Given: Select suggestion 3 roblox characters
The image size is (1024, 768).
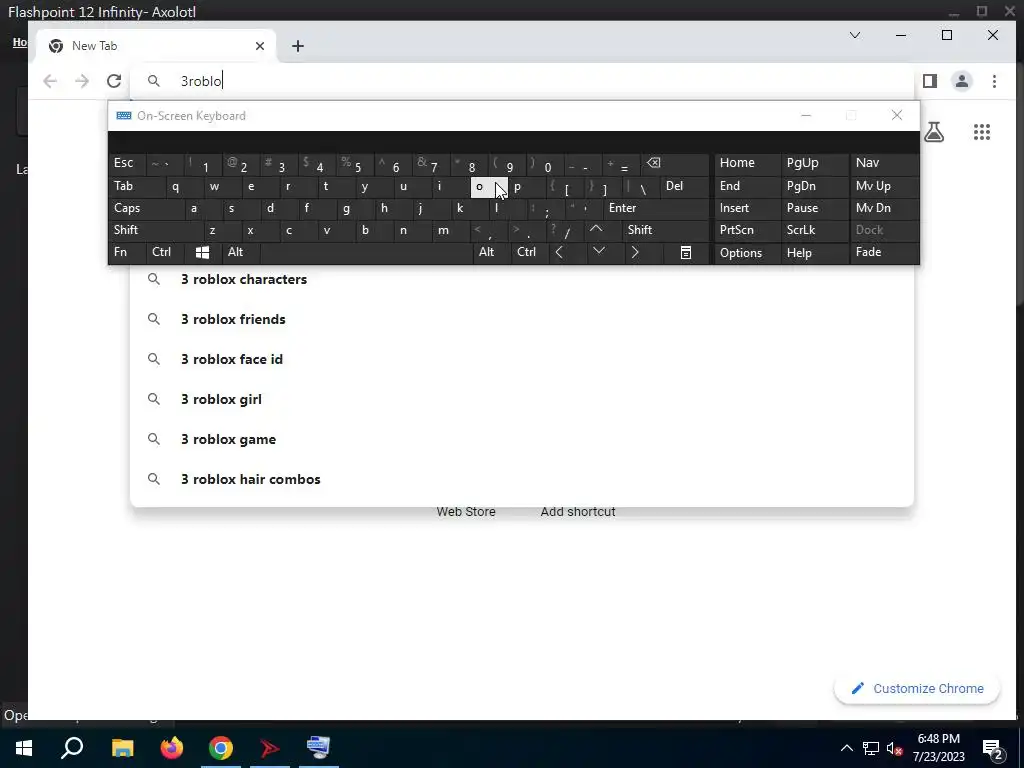Looking at the screenshot, I should click(x=522, y=280).
